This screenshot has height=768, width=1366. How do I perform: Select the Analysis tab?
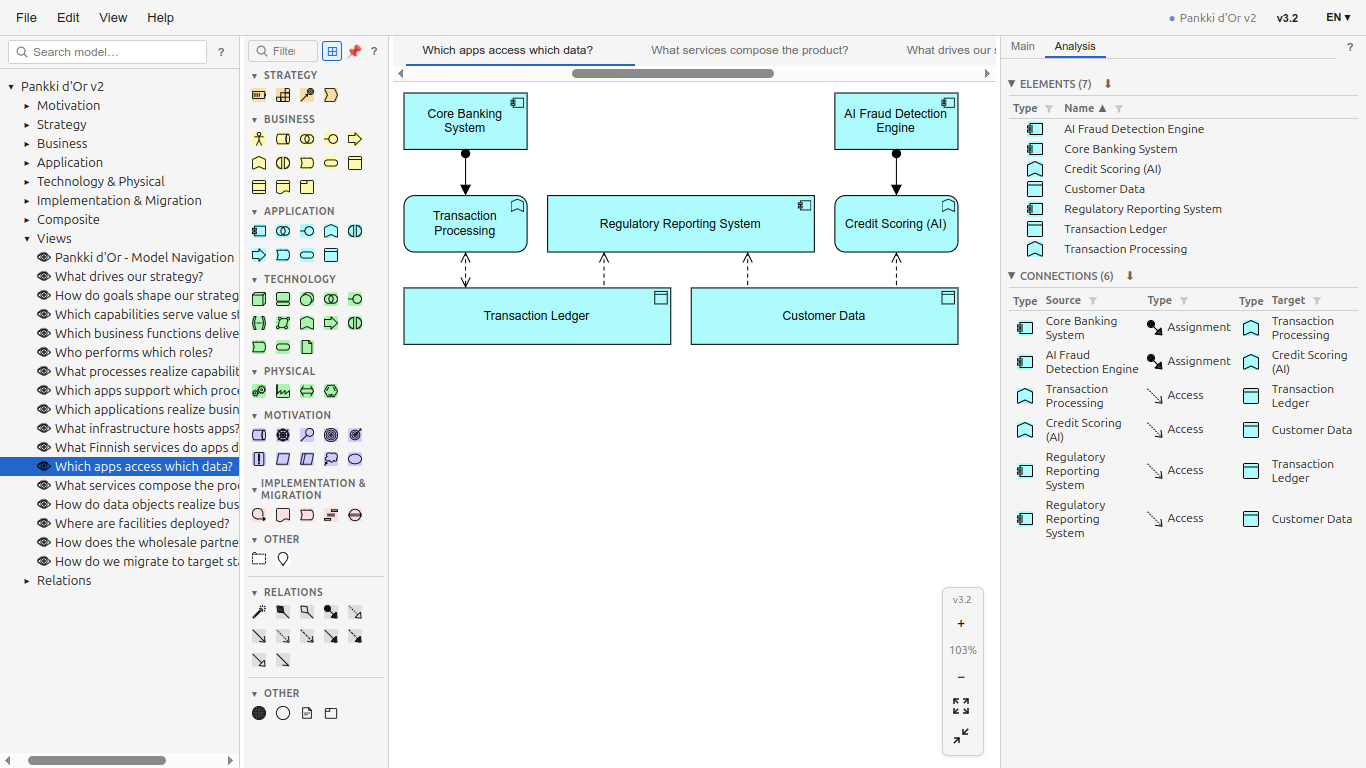[x=1075, y=46]
